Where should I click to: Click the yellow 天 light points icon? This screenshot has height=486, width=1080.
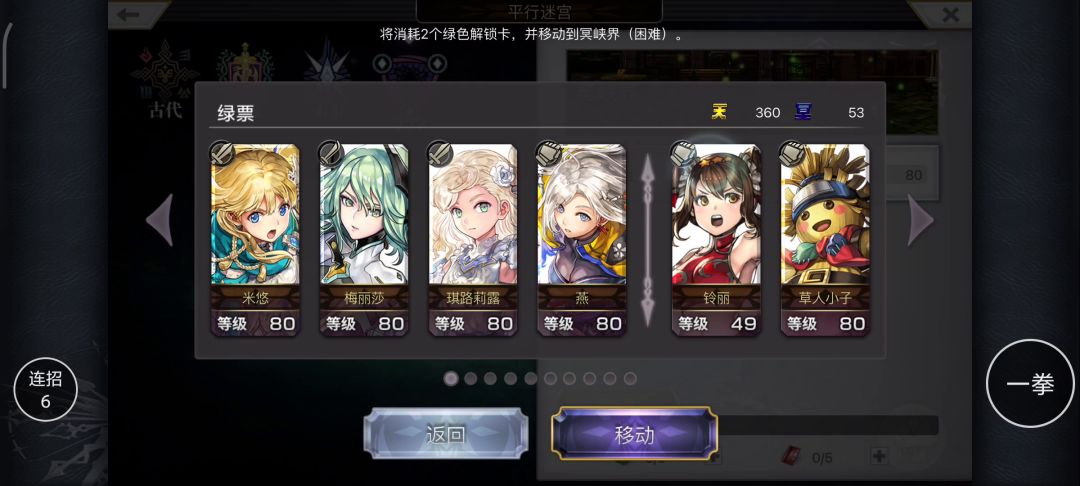[x=720, y=112]
